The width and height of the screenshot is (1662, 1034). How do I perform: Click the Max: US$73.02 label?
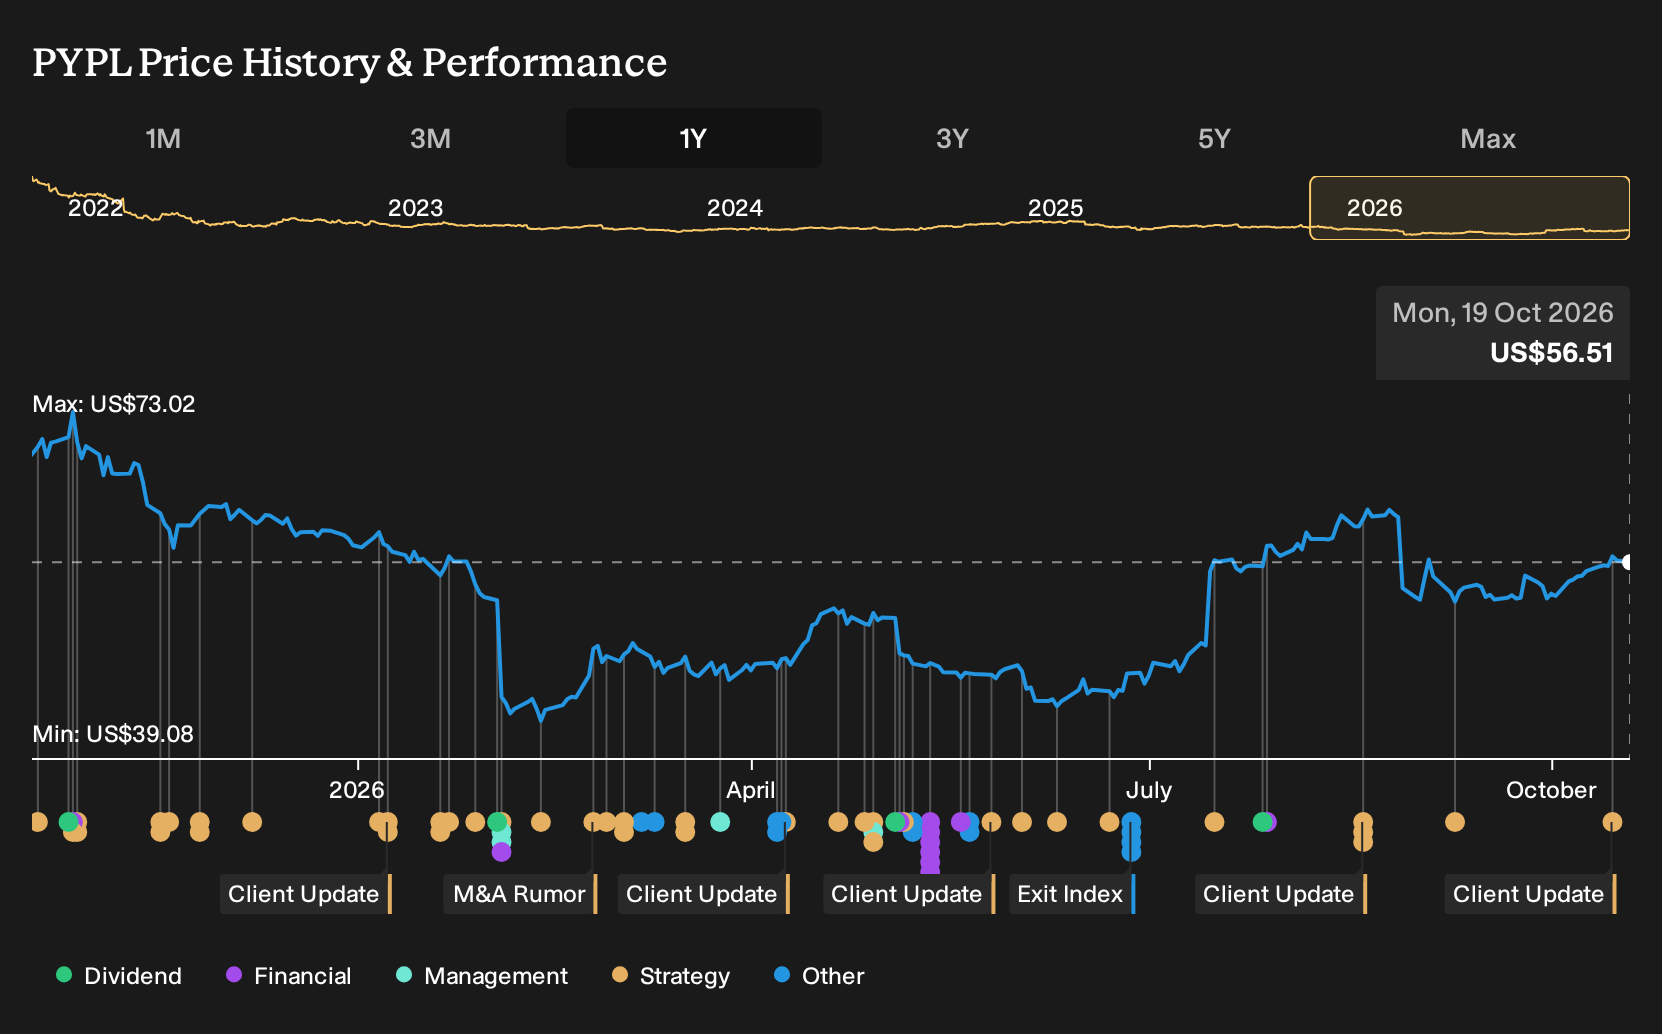(114, 404)
